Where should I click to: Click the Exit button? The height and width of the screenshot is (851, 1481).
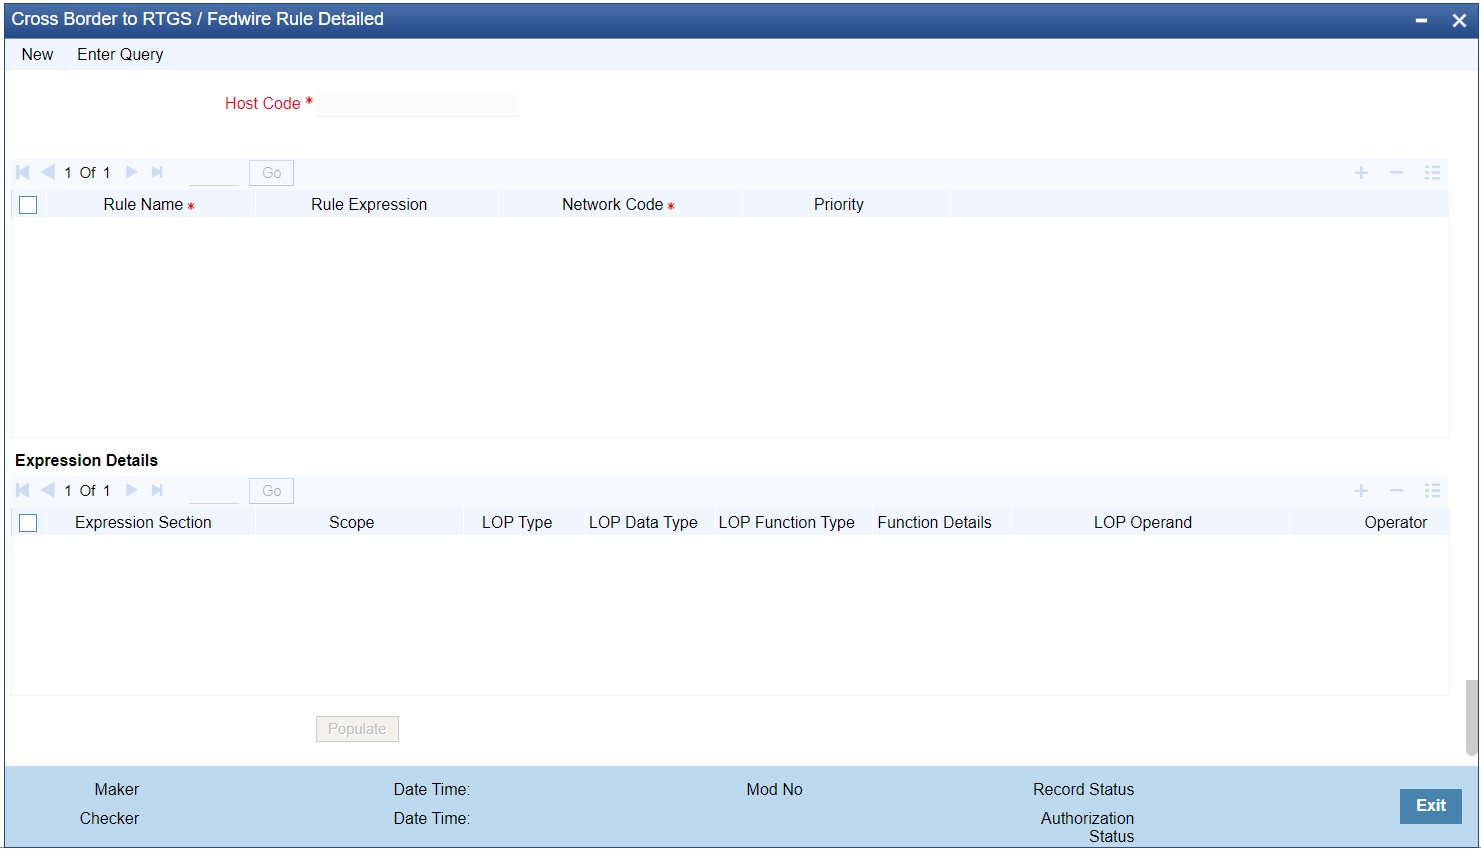point(1430,806)
